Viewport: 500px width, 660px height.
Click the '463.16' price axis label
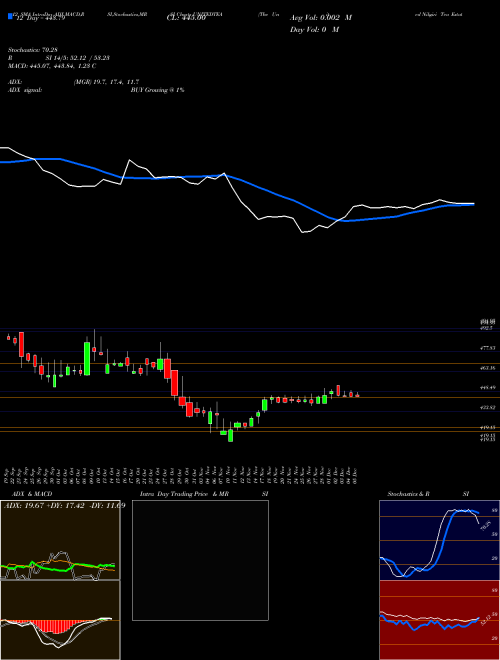[487, 368]
